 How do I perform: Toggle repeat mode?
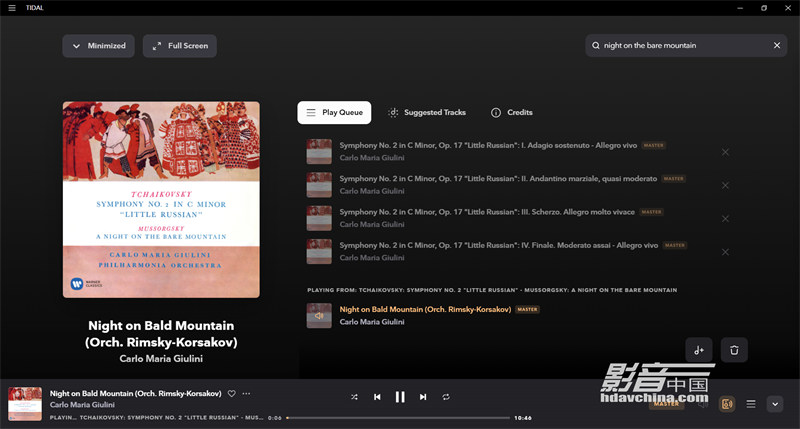(446, 397)
